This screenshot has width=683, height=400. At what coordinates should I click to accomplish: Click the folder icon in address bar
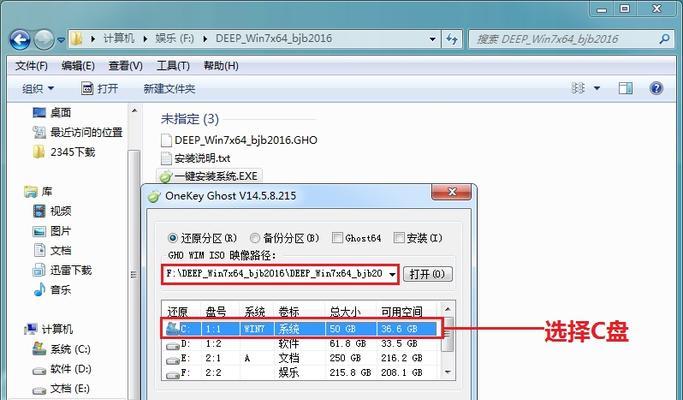[77, 39]
